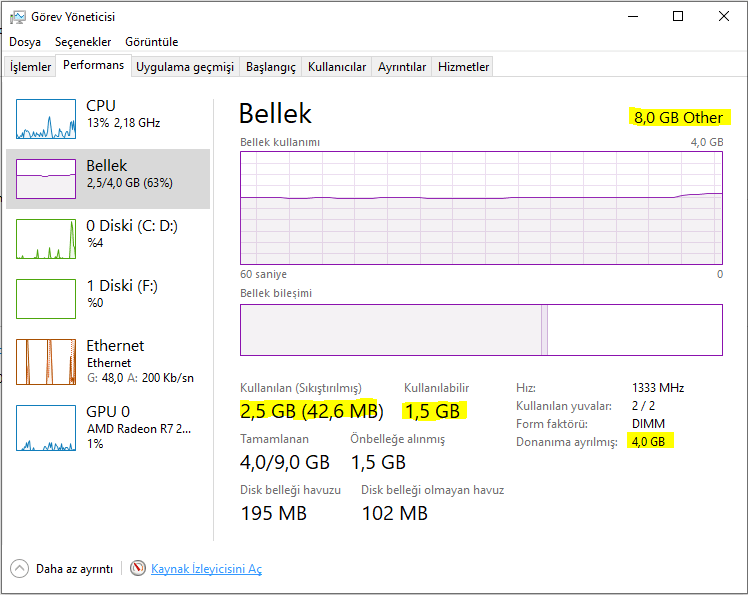
Task: Select the GPU 0 graph thumbnail
Action: [46, 428]
